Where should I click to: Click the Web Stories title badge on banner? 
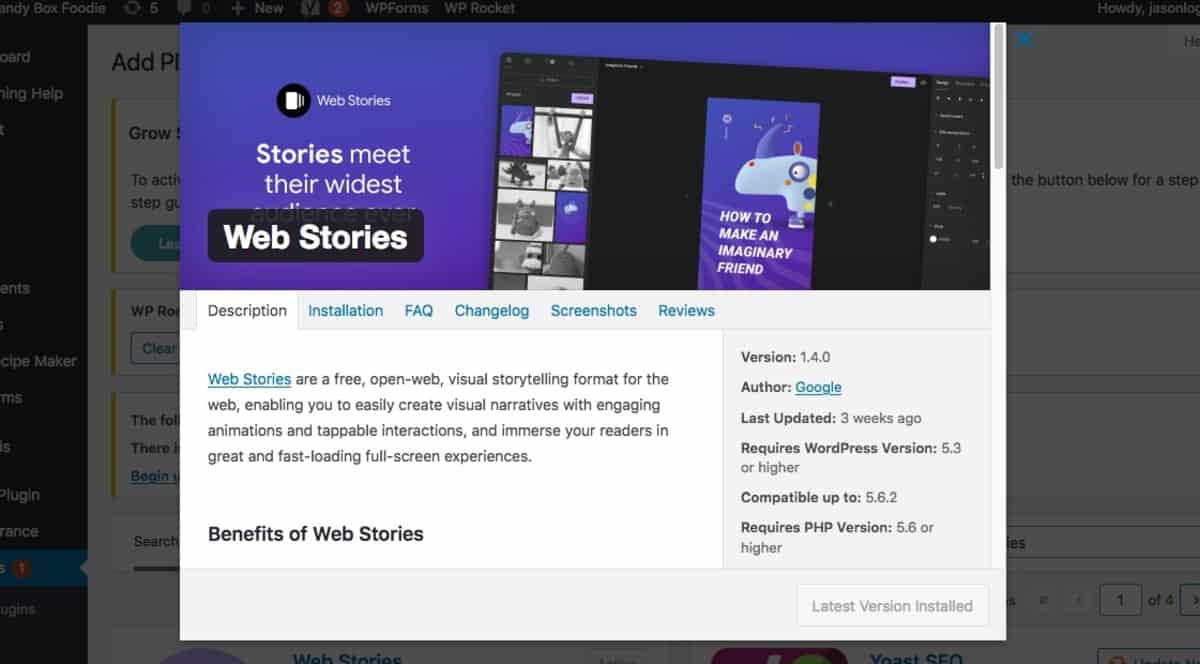[315, 237]
